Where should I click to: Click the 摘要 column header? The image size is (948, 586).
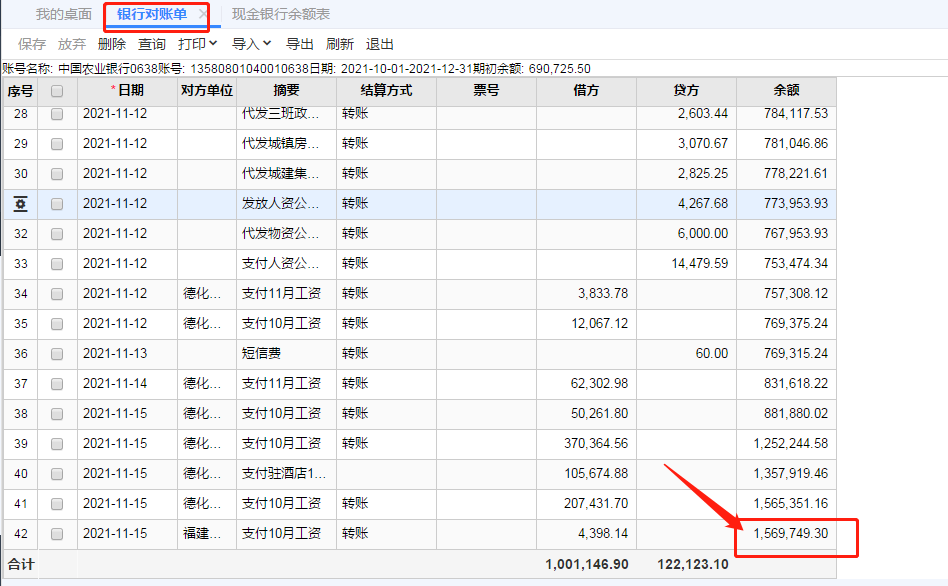pyautogui.click(x=286, y=91)
